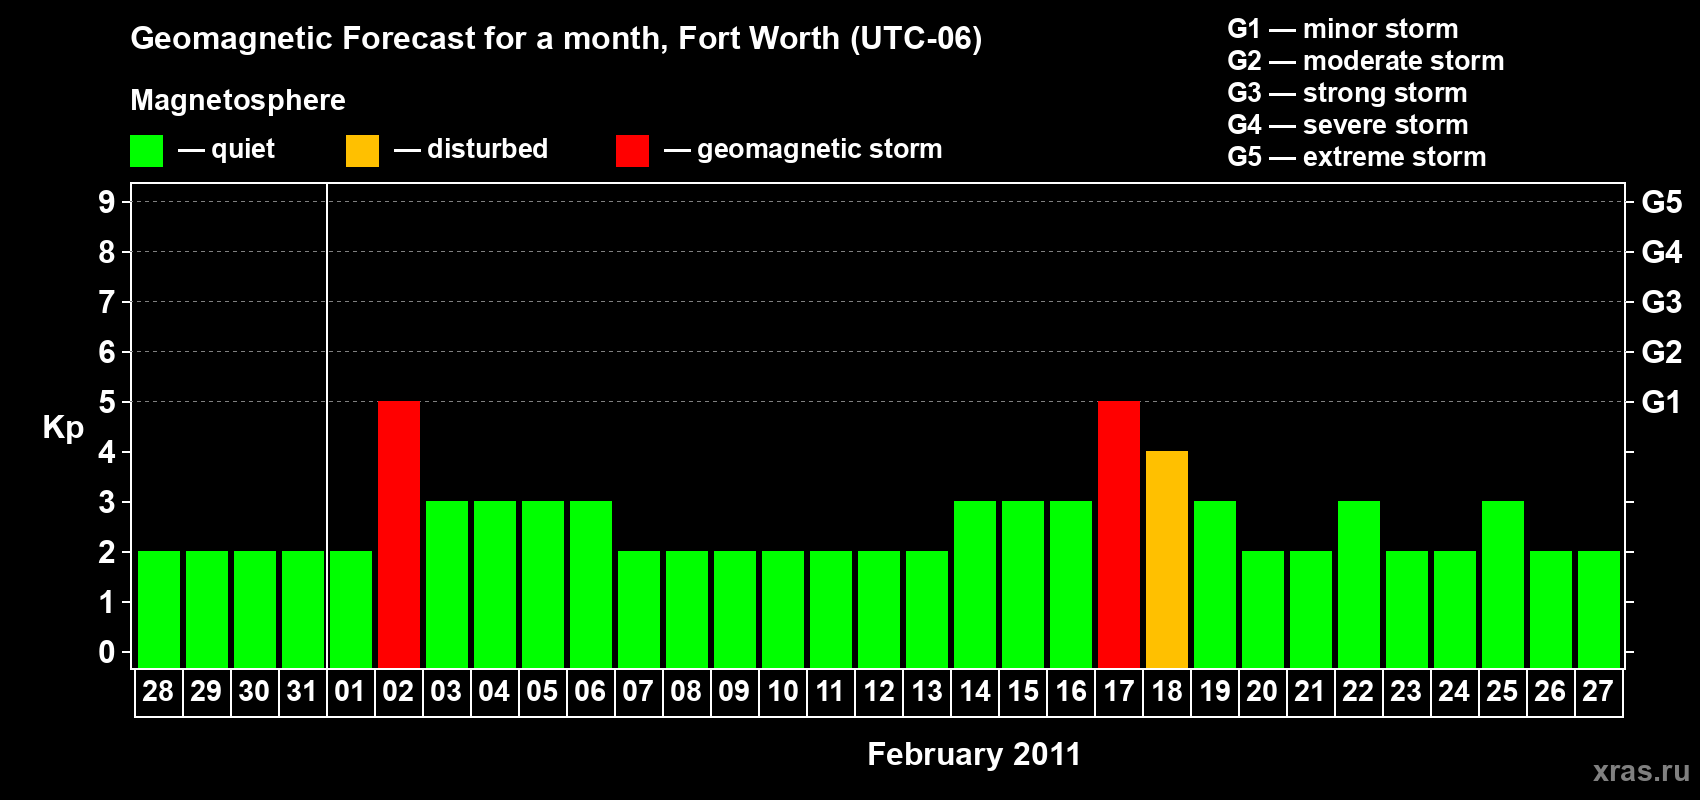Click the green quiet legend swatch
This screenshot has height=800, width=1700.
point(146,151)
